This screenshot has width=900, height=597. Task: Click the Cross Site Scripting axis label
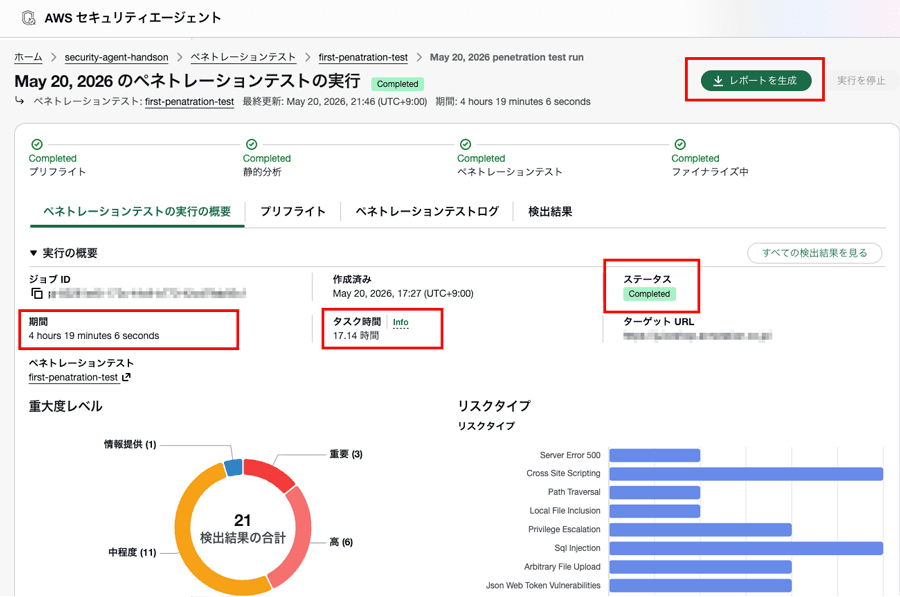point(563,474)
